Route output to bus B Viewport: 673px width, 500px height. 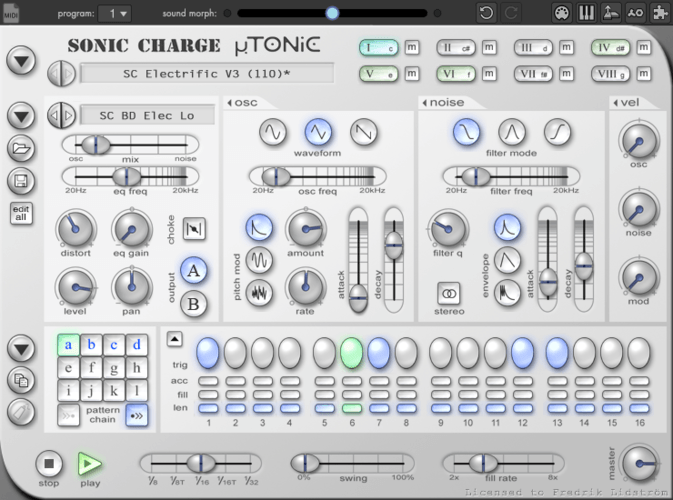click(x=194, y=304)
